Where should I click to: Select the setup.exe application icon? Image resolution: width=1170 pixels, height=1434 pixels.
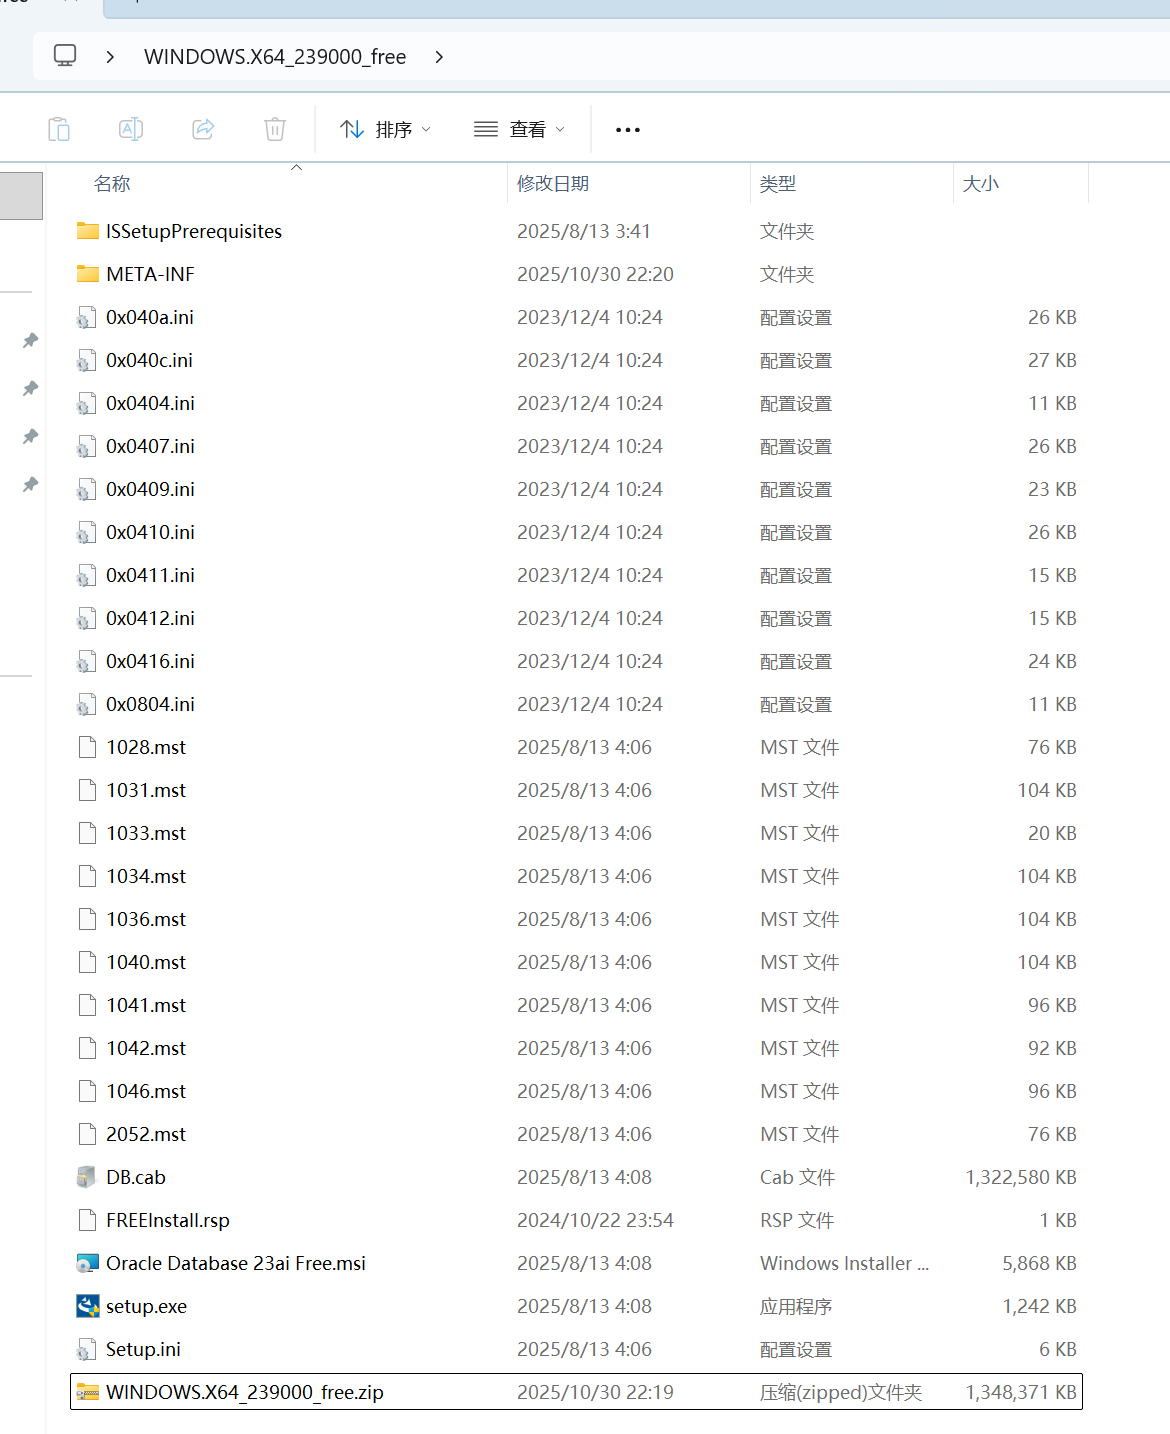pyautogui.click(x=87, y=1306)
